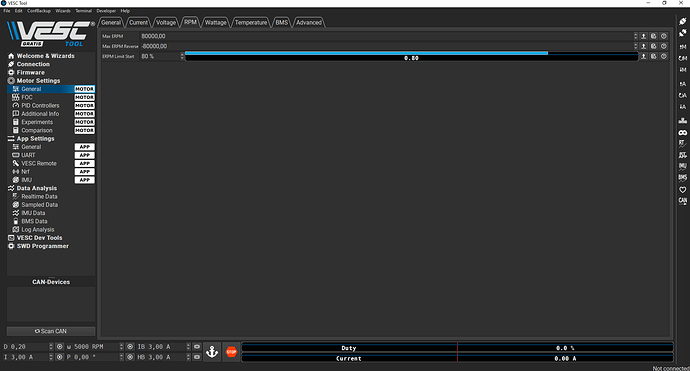Toggle CAN forwarding icon in right toolbar
690x371 pixels.
point(683,201)
